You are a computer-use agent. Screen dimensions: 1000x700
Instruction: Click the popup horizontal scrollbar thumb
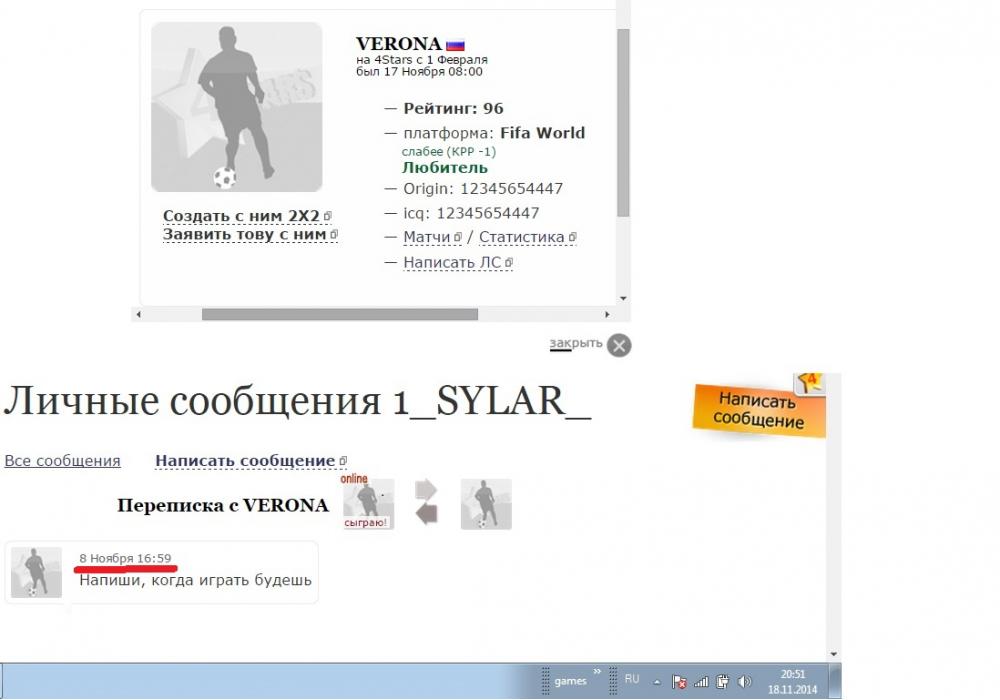(340, 314)
